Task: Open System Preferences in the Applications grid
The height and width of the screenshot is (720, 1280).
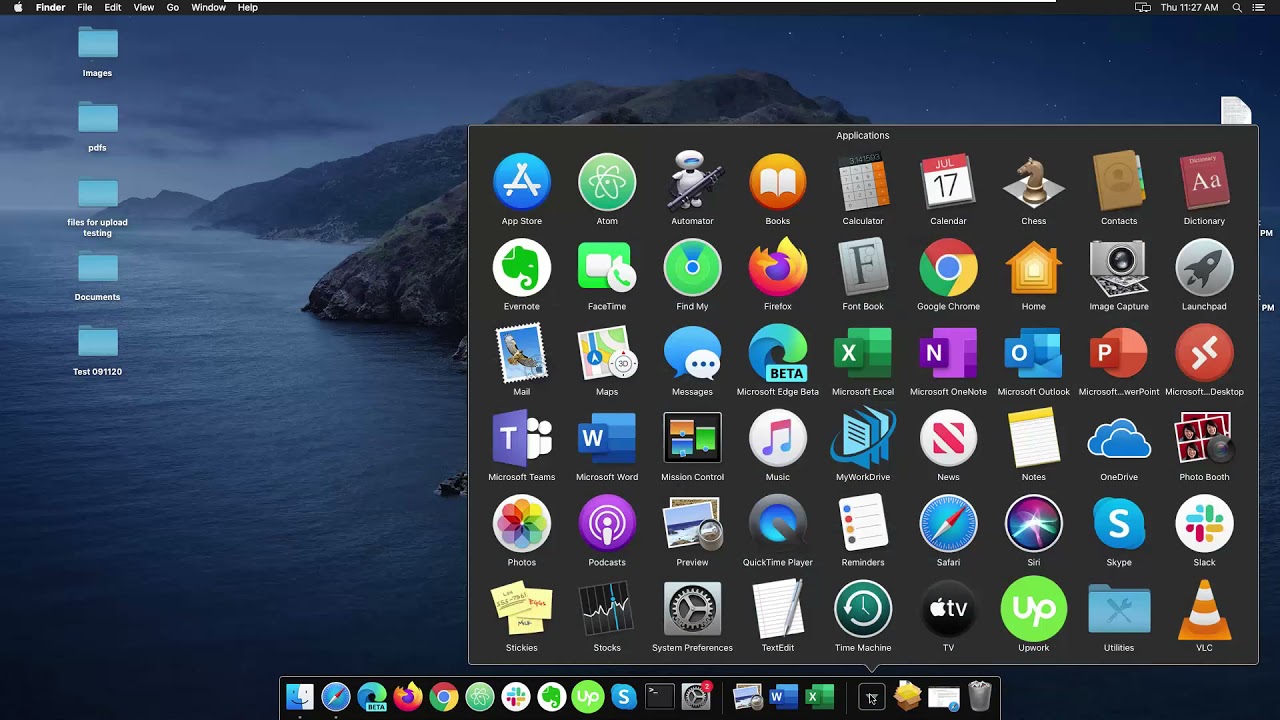Action: 692,609
